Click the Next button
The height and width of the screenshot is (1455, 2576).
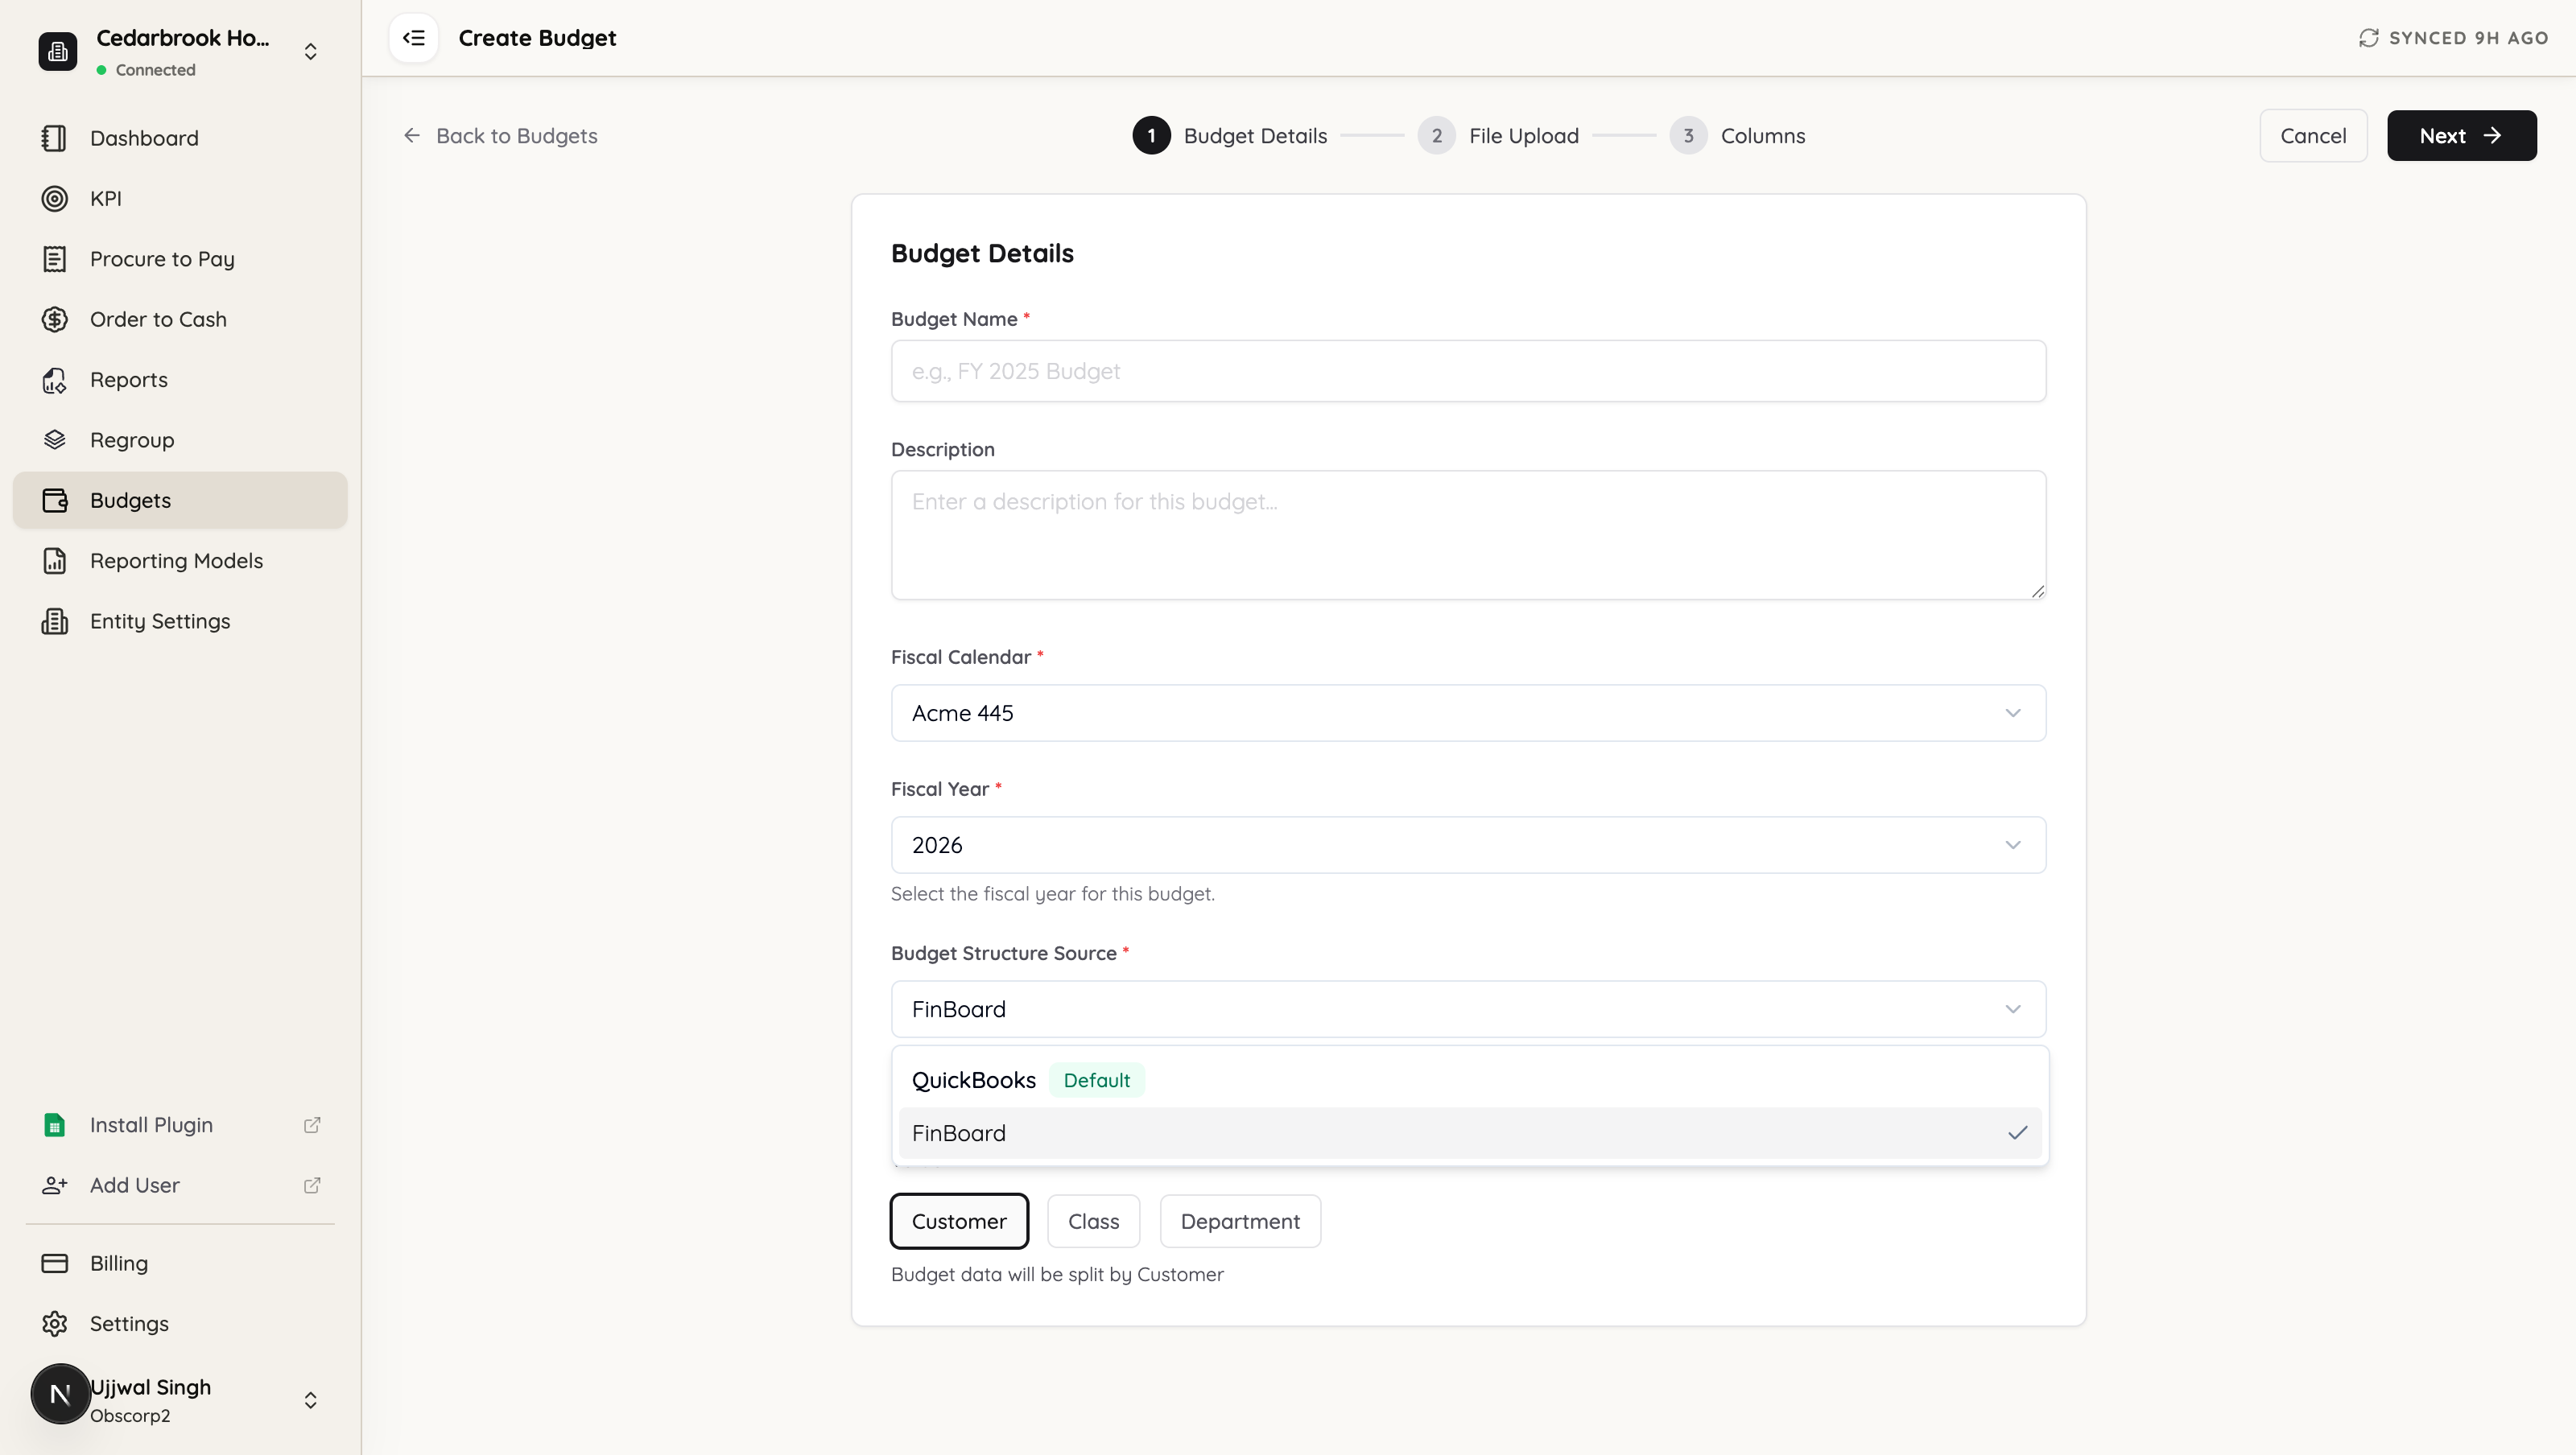pos(2461,135)
